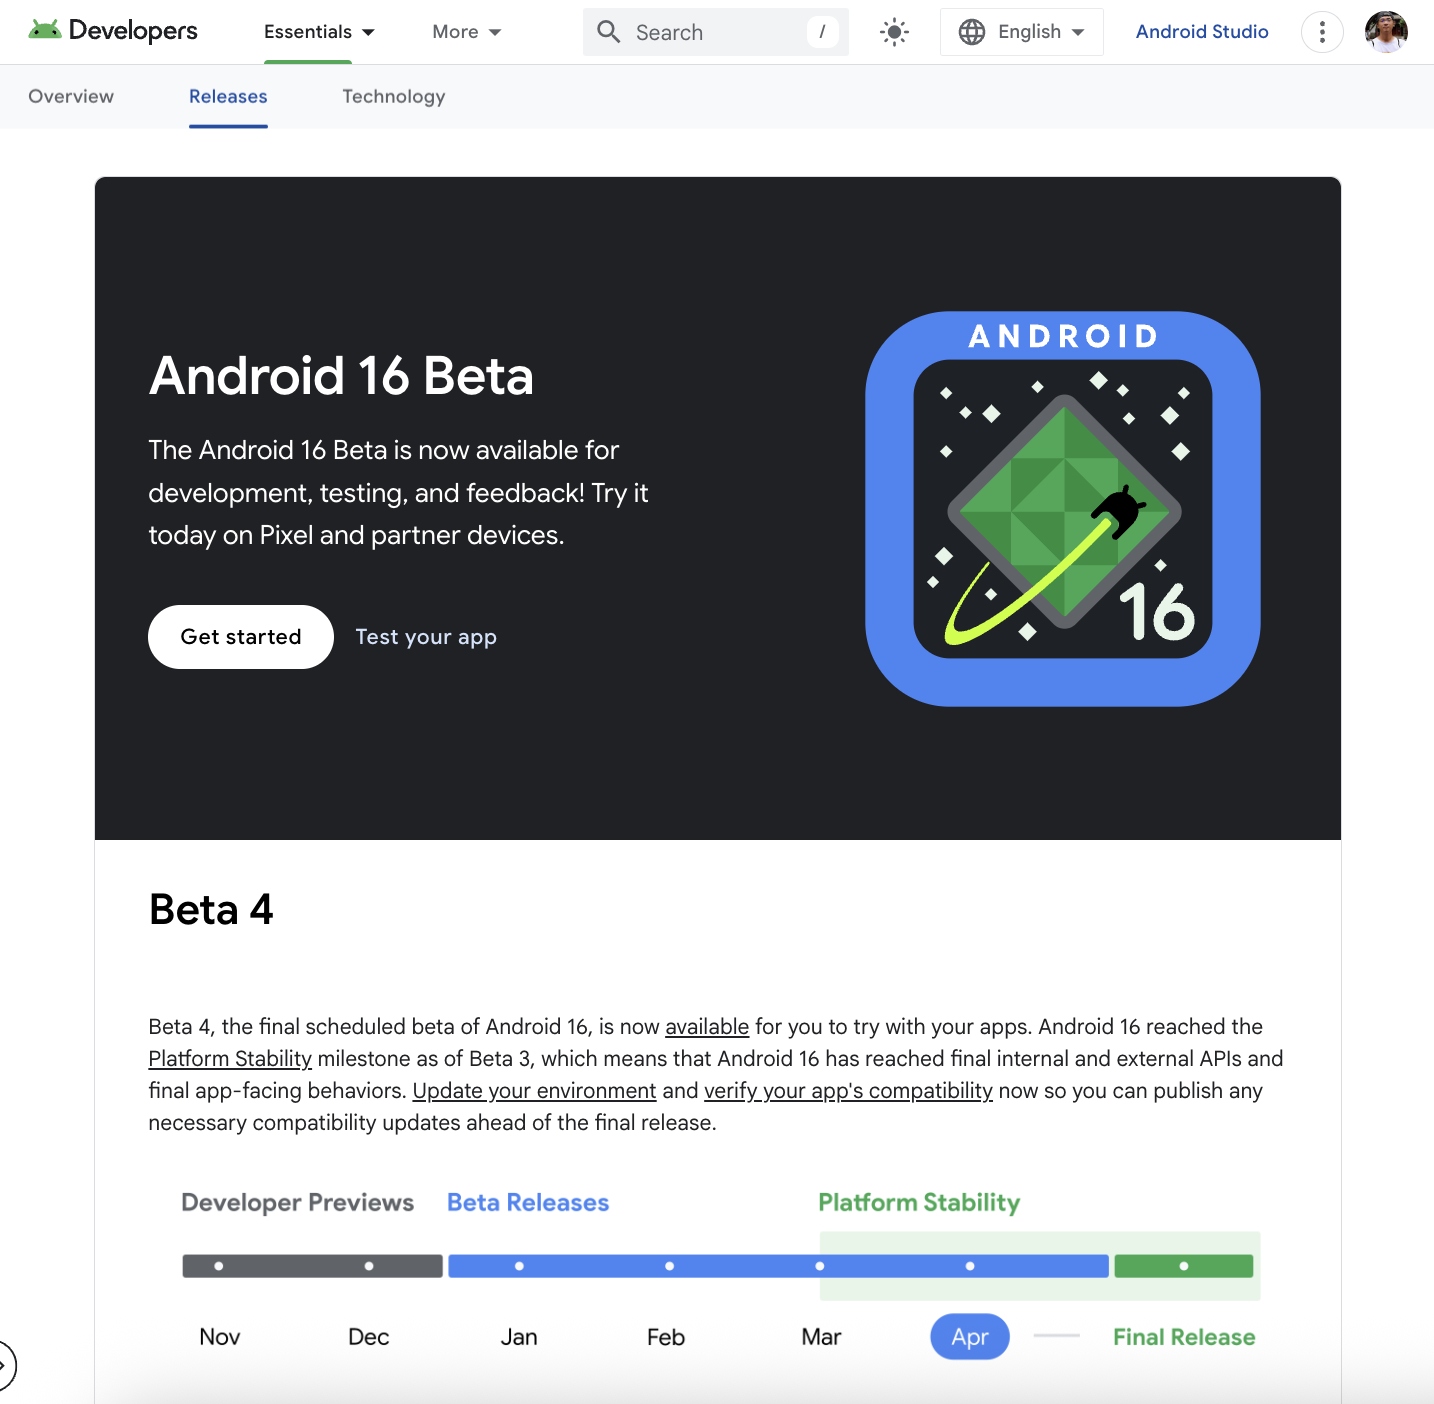Open the English language selector
1434x1404 pixels.
point(1022,32)
